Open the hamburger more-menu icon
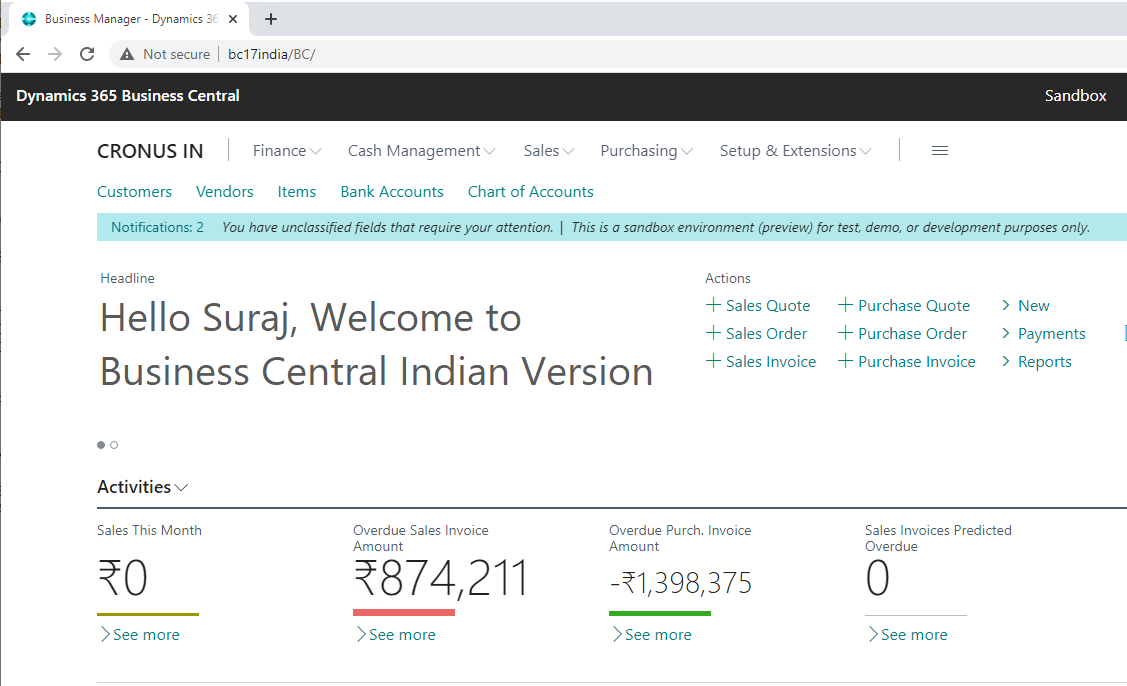The height and width of the screenshot is (686, 1127). (939, 150)
